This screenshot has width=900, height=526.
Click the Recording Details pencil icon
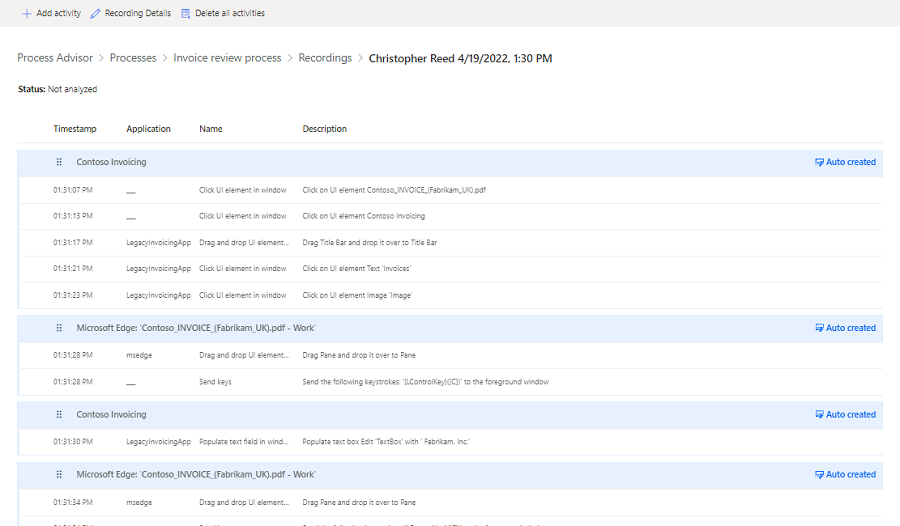click(95, 13)
